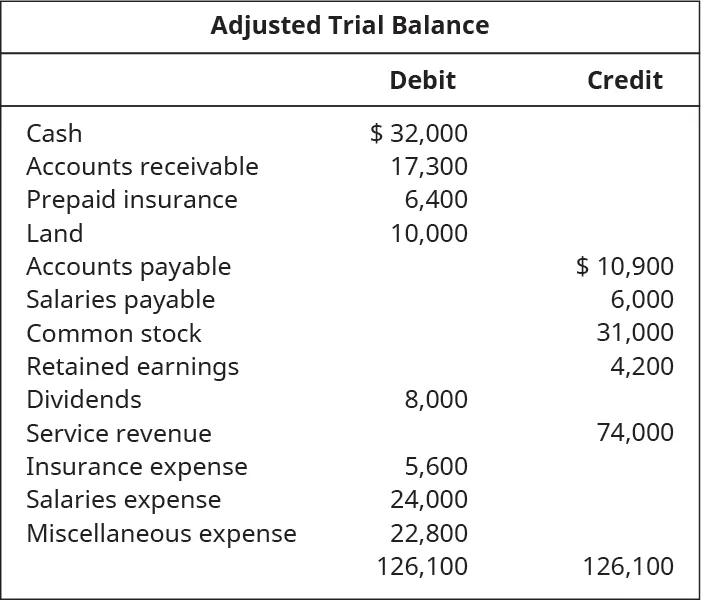Select the Prepaid insurance label

(x=132, y=199)
